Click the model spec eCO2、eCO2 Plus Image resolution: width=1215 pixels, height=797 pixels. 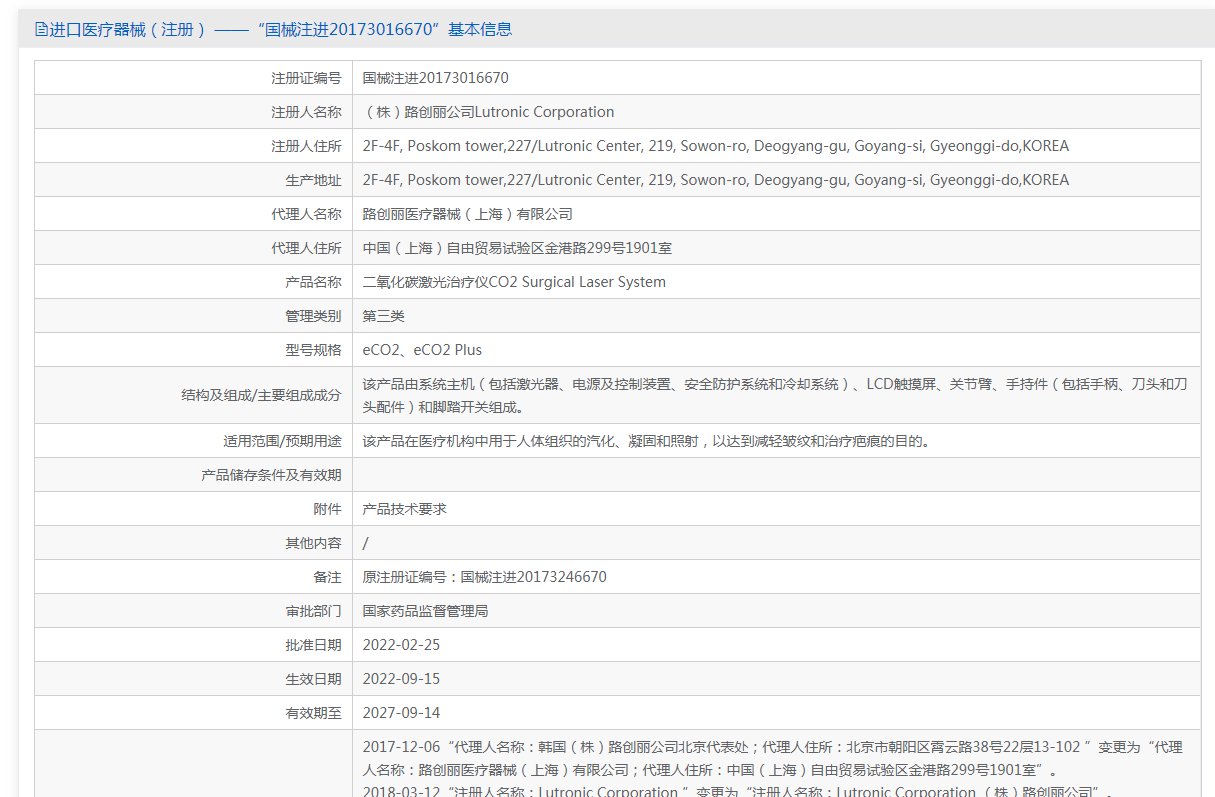tap(422, 350)
